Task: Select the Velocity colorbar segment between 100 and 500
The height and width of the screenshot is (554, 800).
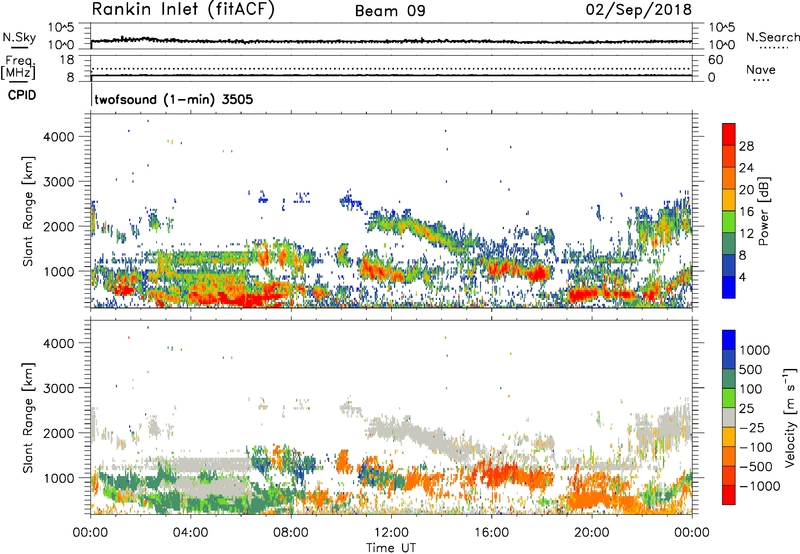Action: point(729,379)
